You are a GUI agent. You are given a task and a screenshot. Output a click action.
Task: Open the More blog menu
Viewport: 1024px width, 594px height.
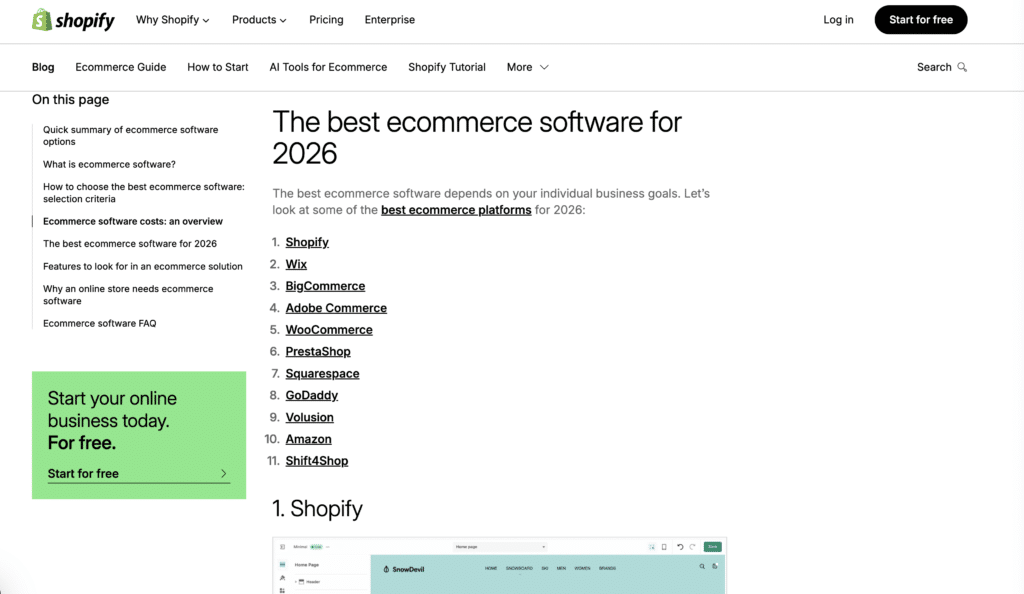click(x=528, y=67)
